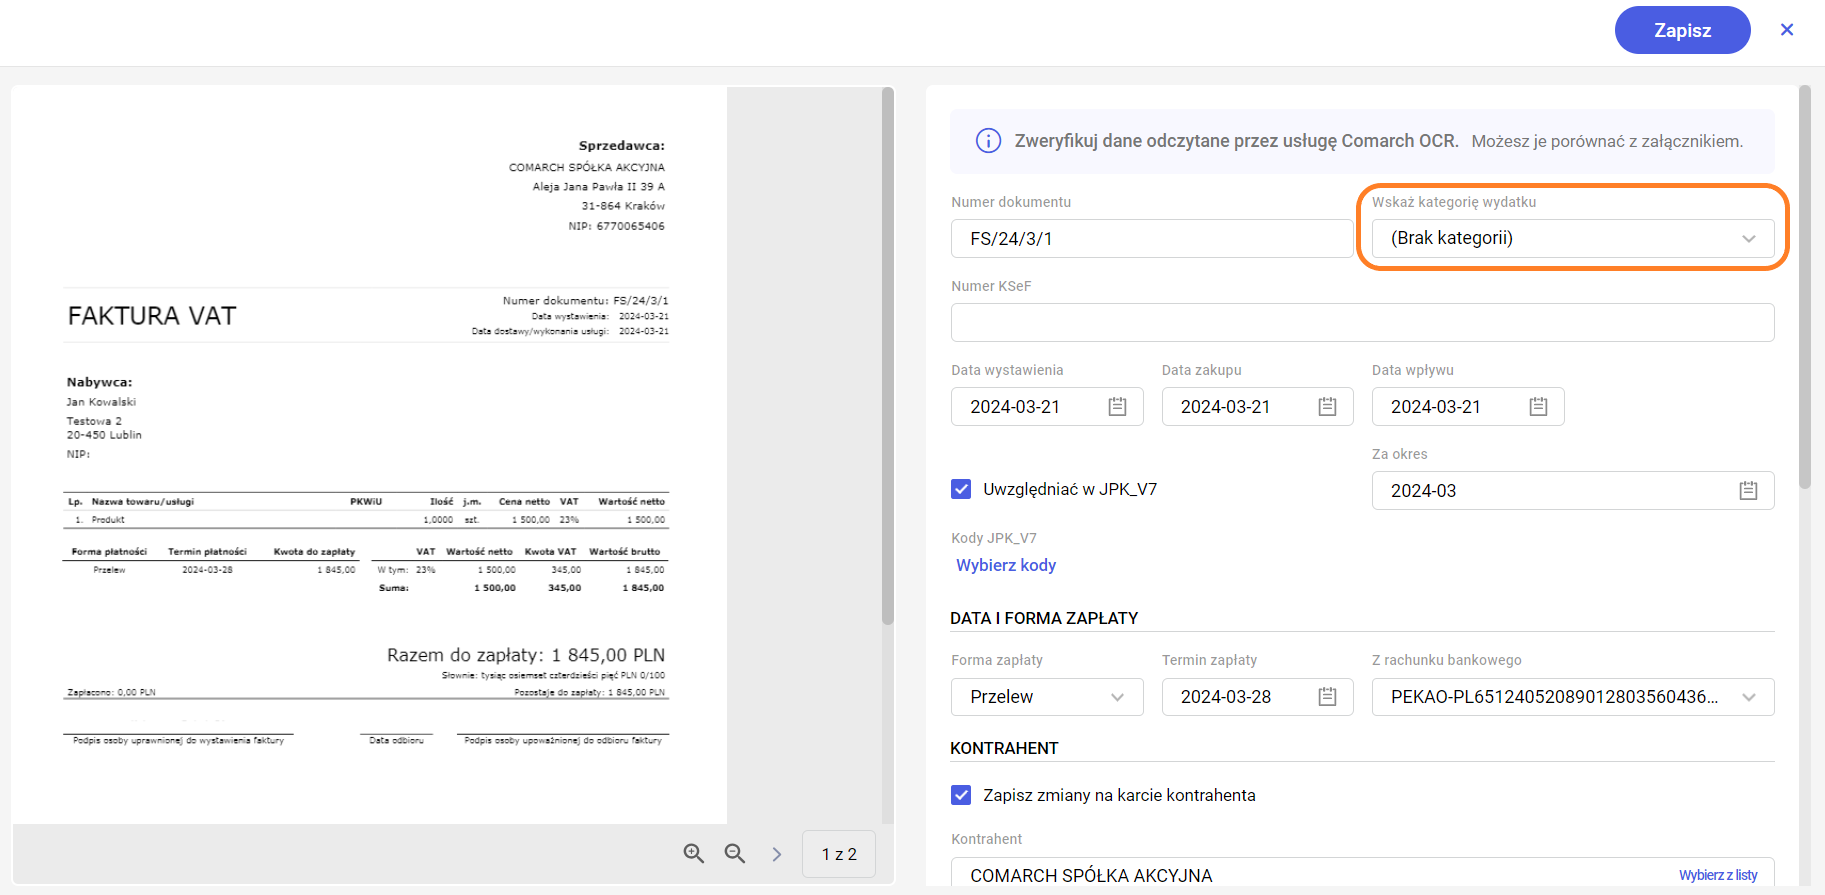1825x895 pixels.
Task: Zoom out of the invoice preview
Action: [735, 854]
